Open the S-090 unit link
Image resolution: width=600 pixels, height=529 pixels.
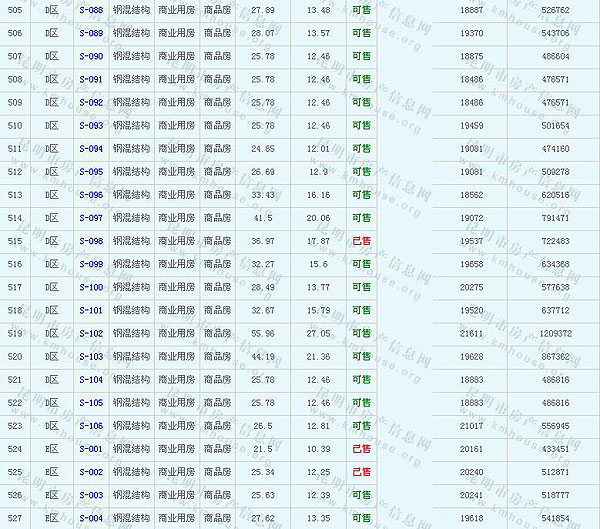(x=90, y=56)
